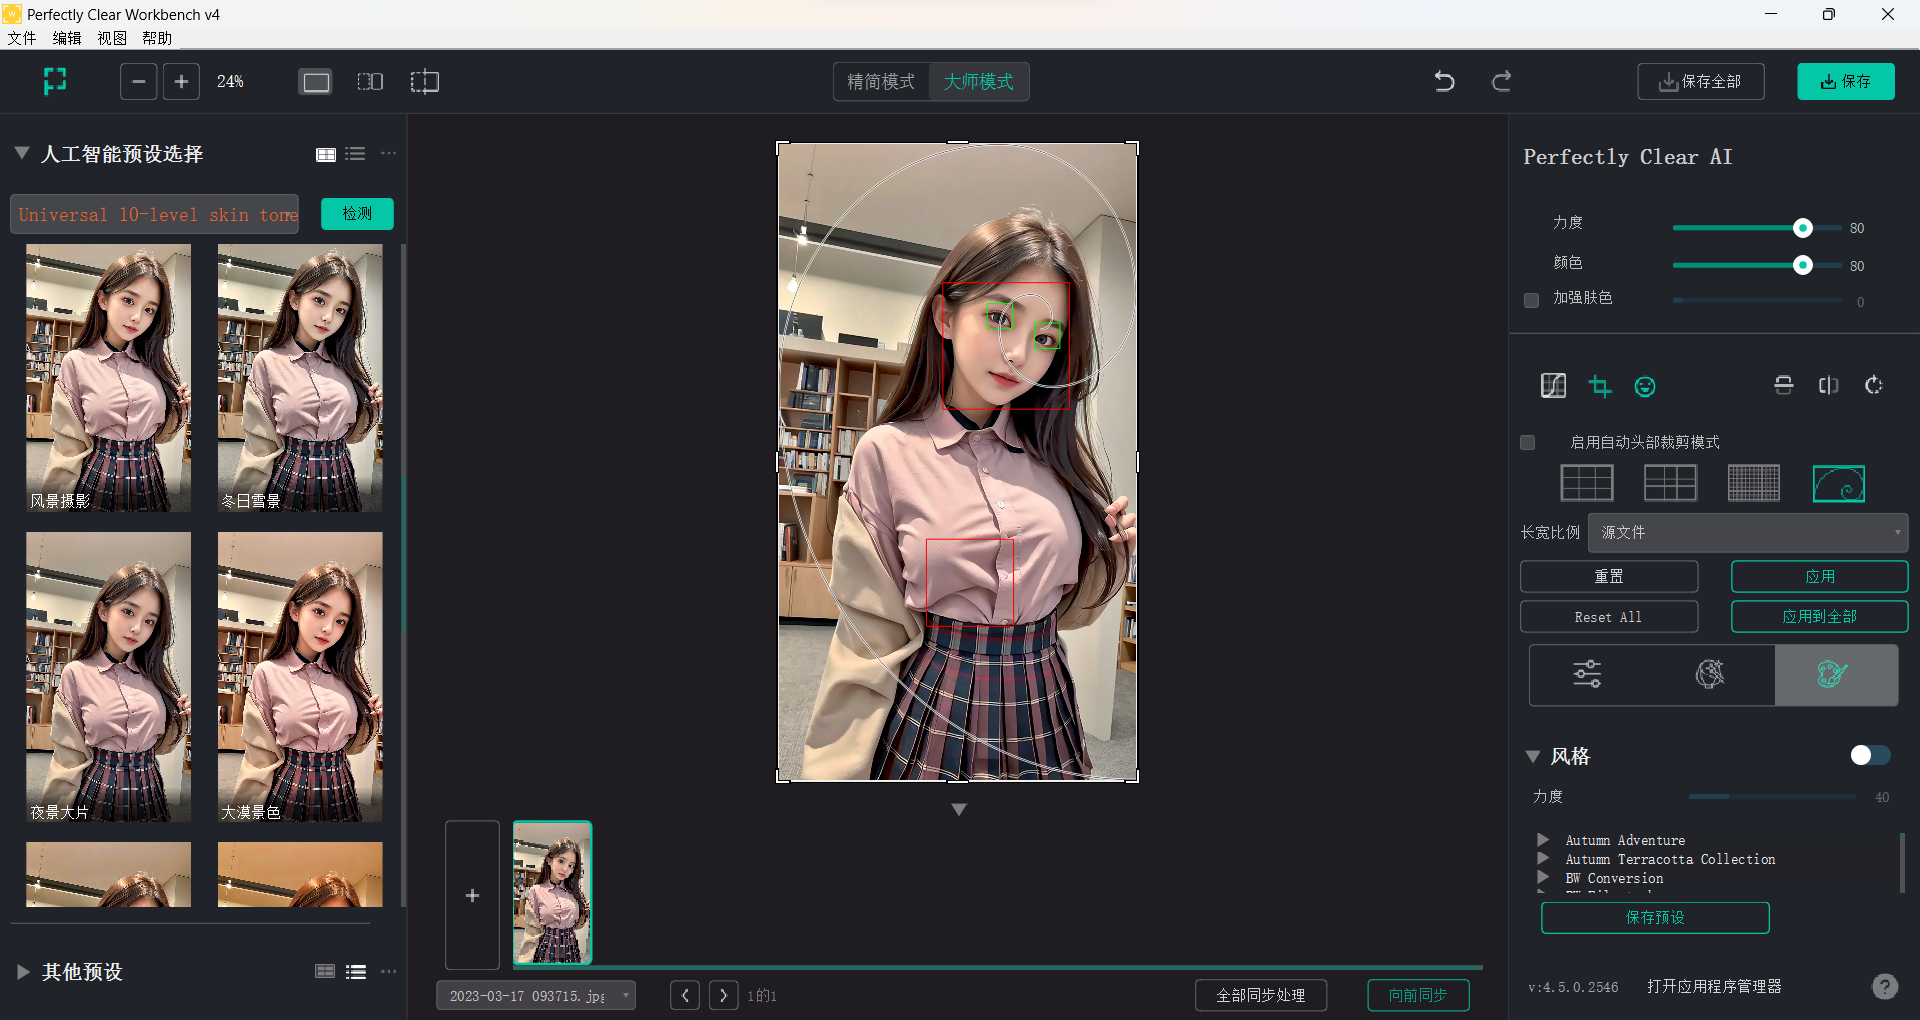The image size is (1920, 1020).
Task: Switch to 精简模式 tab
Action: (881, 82)
